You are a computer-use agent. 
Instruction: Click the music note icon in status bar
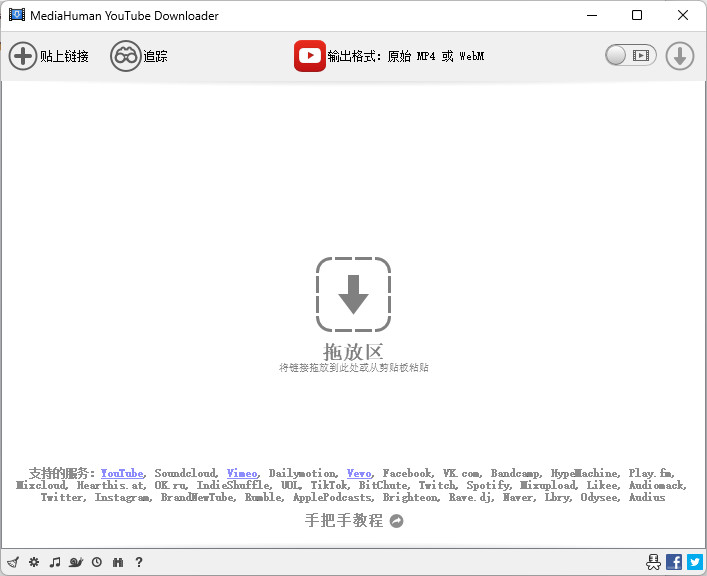coord(55,562)
